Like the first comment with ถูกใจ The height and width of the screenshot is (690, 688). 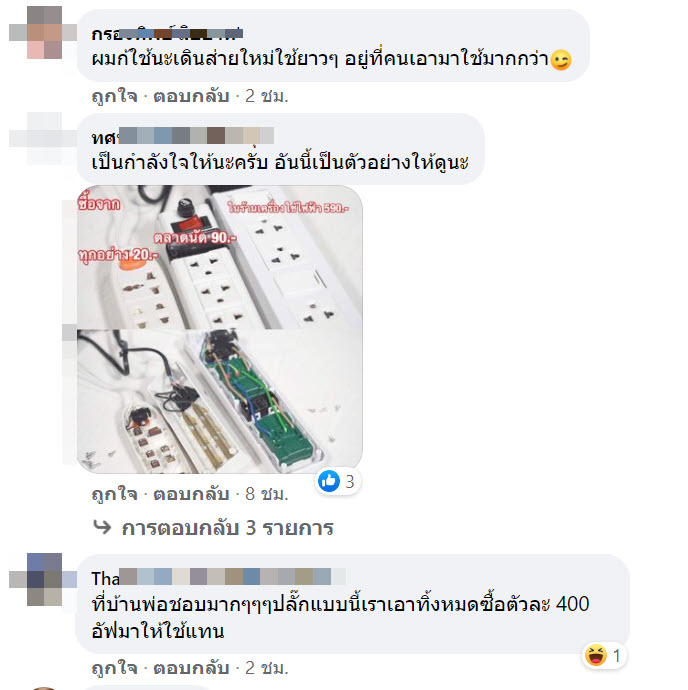coord(114,96)
